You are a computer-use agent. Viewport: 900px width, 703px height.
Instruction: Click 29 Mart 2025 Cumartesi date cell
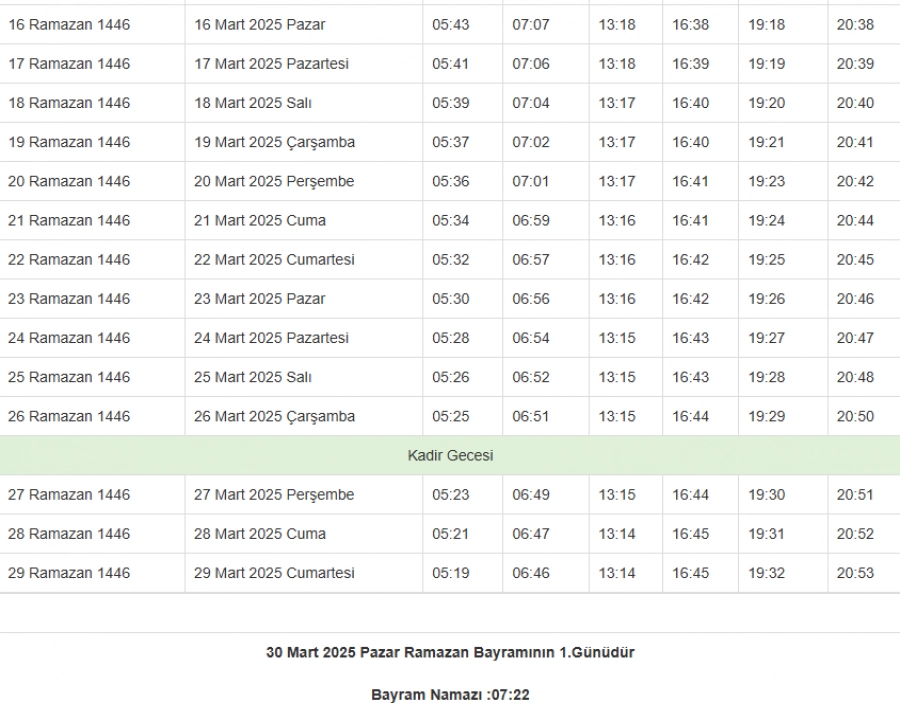[x=274, y=573]
